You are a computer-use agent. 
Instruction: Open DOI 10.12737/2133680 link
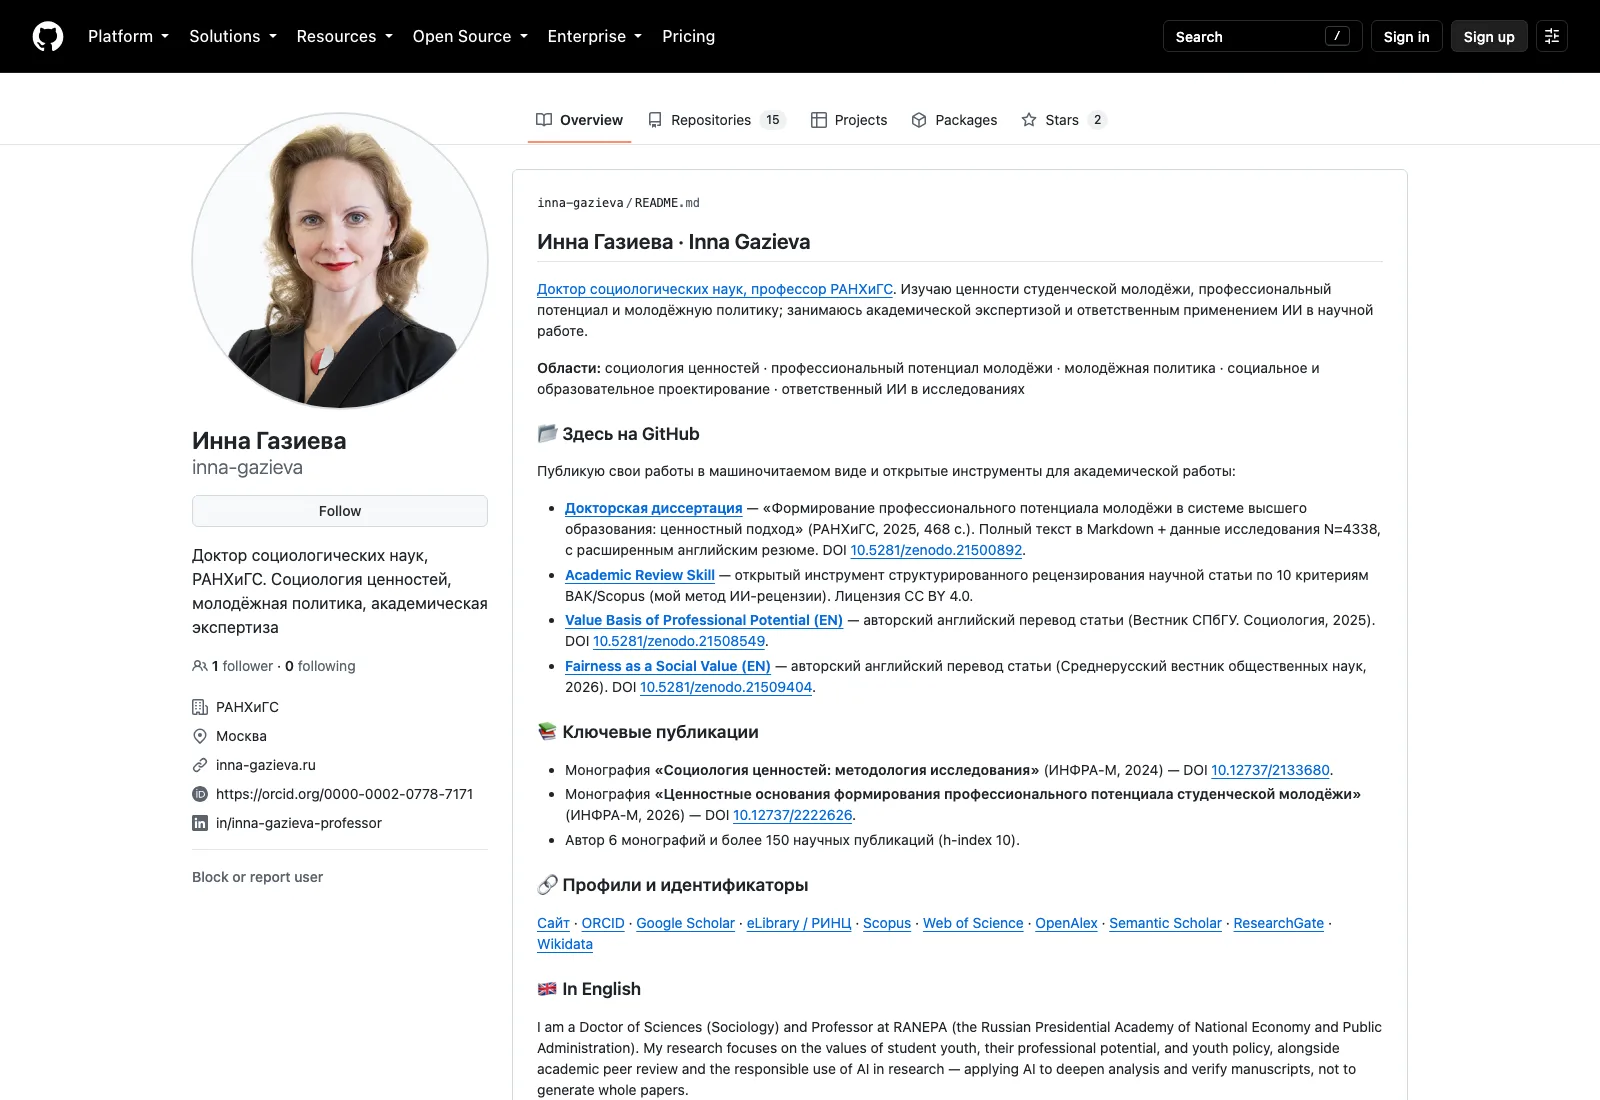tap(1270, 770)
